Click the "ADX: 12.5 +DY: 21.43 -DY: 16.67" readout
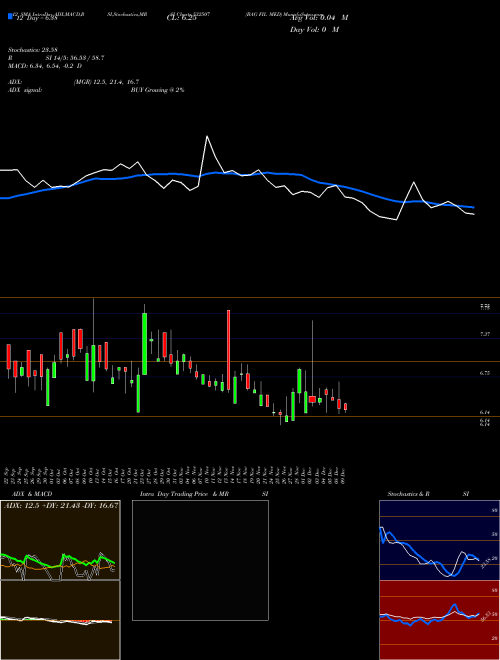This screenshot has height=660, width=500. (x=61, y=506)
